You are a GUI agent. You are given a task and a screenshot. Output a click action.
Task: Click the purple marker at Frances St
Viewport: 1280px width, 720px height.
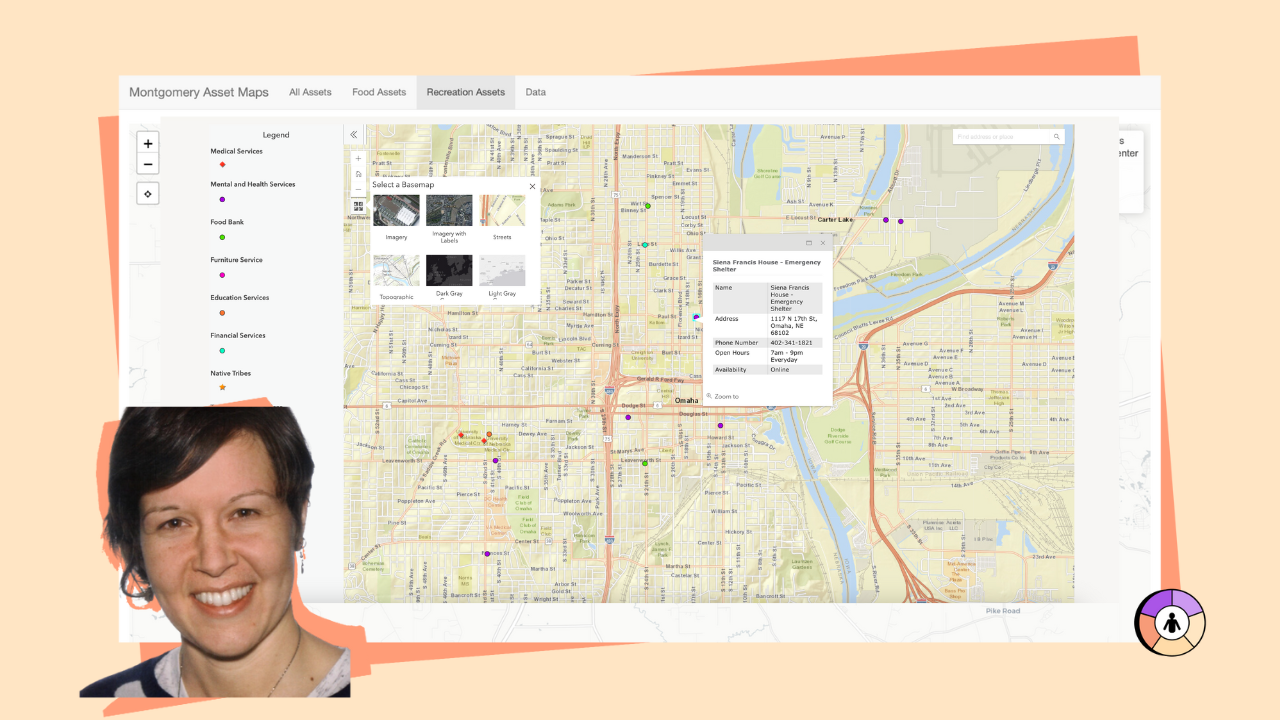click(x=487, y=554)
